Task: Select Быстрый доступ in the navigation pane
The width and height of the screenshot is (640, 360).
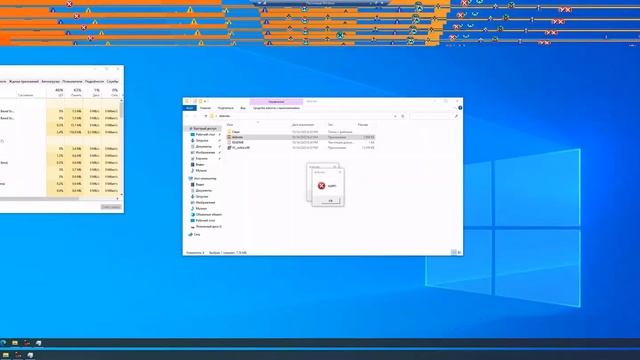Action: (205, 129)
